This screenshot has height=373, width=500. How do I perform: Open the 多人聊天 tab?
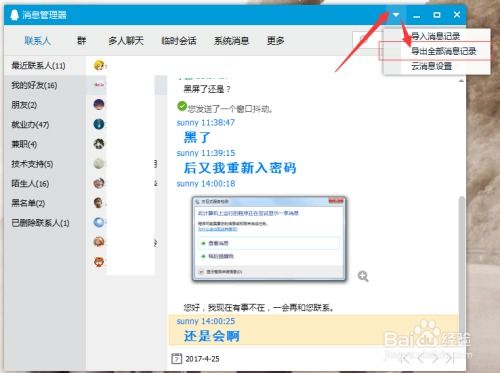coord(126,41)
